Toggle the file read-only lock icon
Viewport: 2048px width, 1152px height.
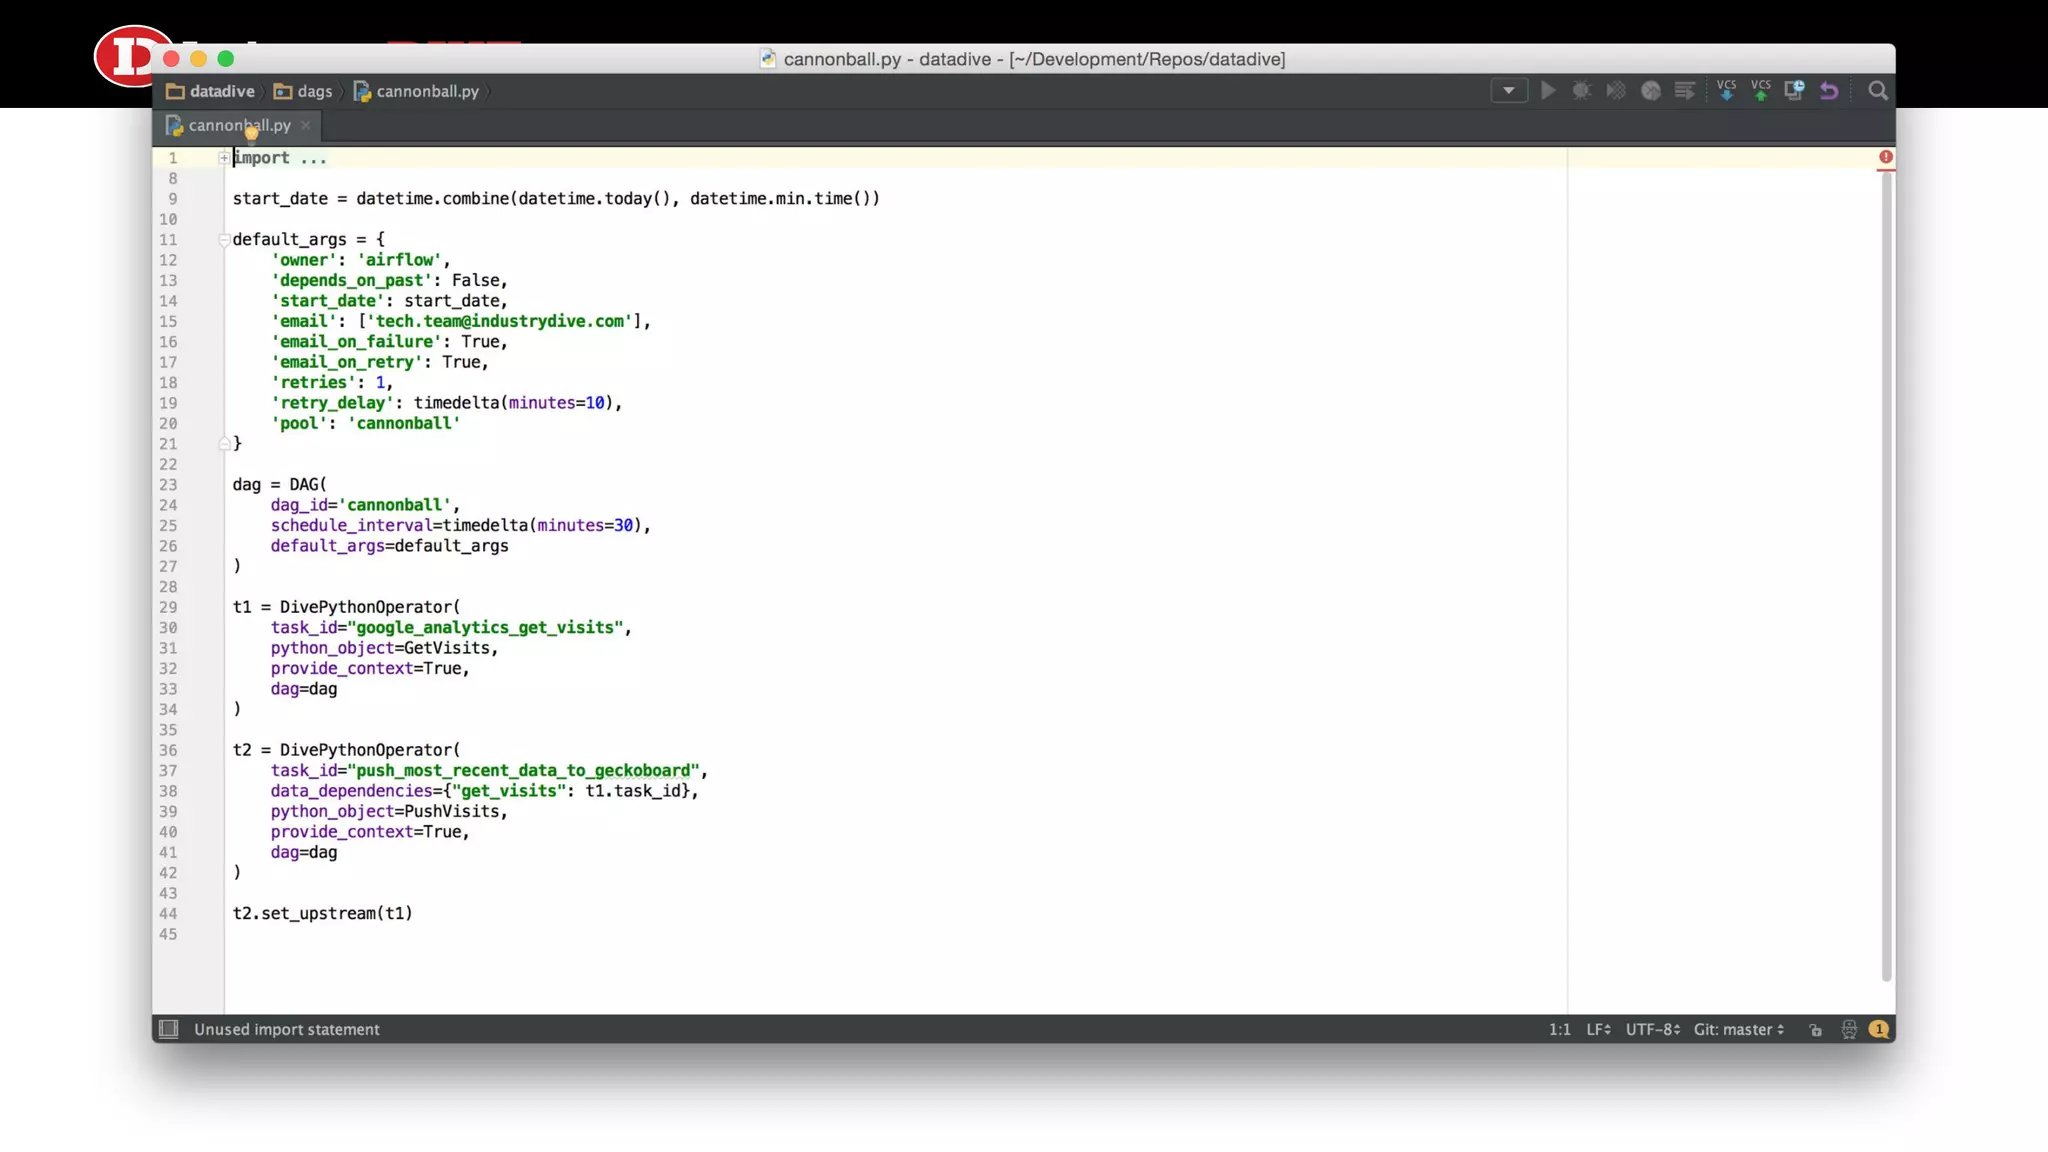pyautogui.click(x=1815, y=1029)
